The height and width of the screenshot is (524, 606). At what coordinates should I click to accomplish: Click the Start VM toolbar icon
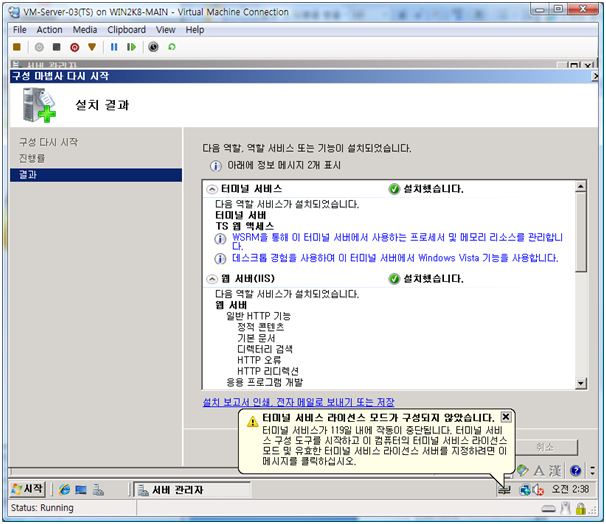tap(39, 47)
